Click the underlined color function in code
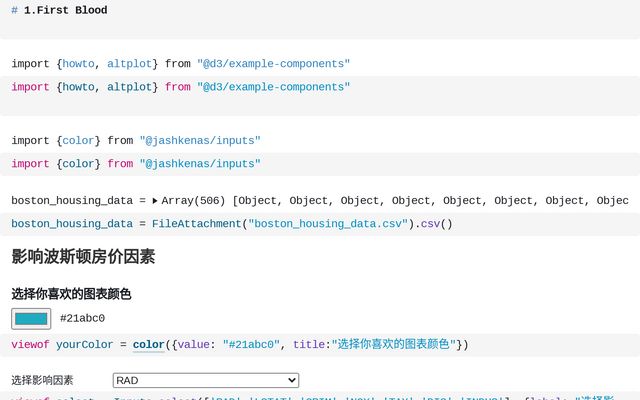Screen dimensions: 640x400 point(149,345)
